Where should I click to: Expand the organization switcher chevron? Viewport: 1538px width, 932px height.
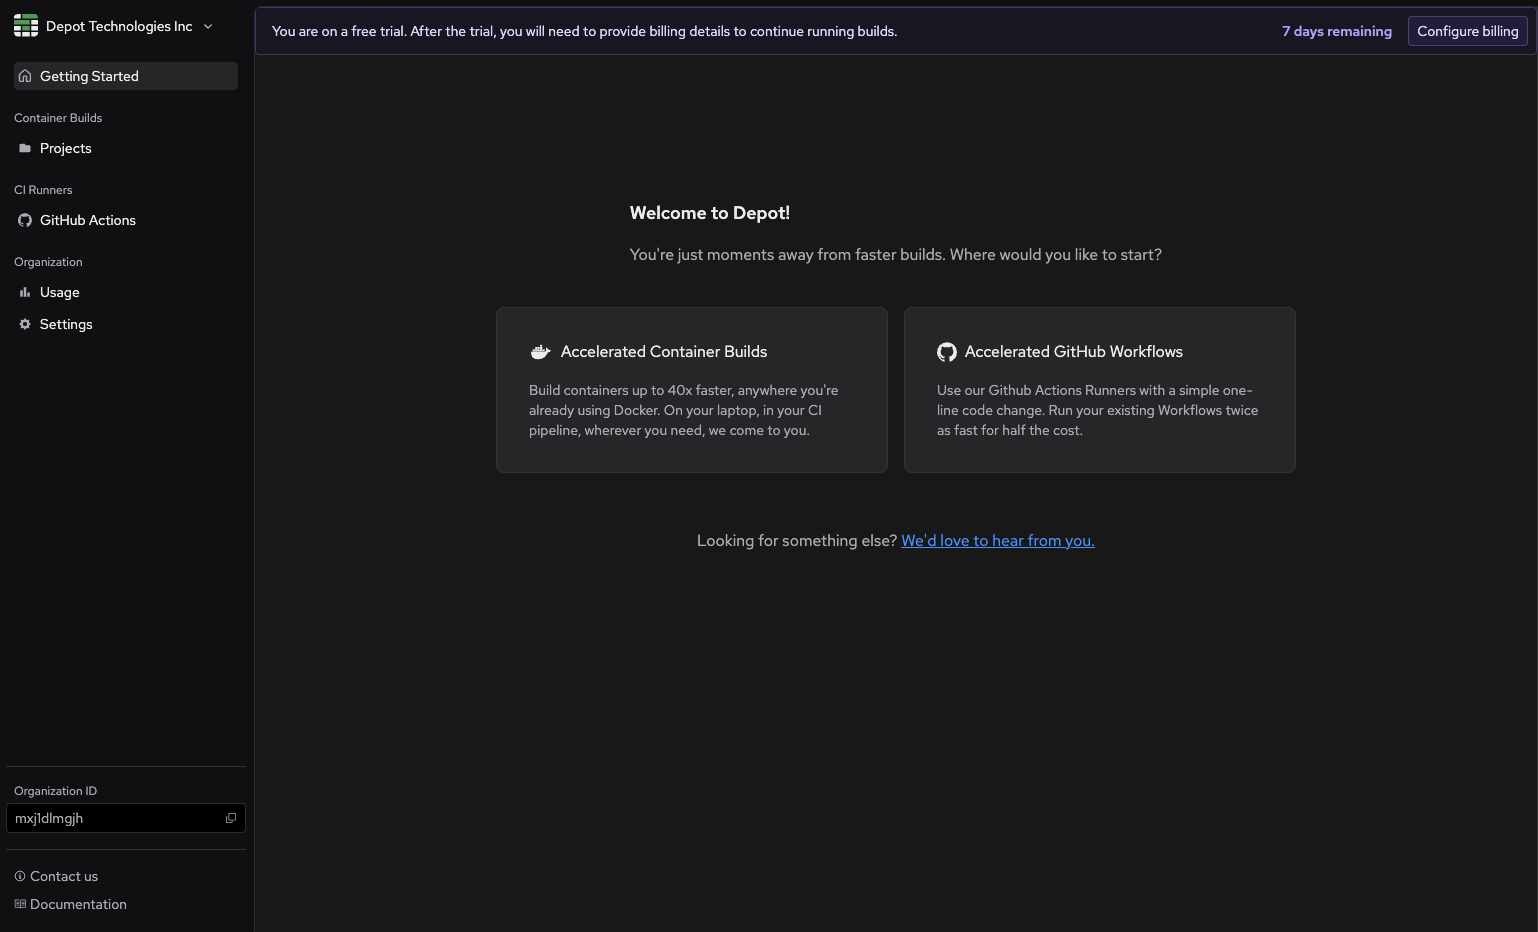(x=208, y=27)
